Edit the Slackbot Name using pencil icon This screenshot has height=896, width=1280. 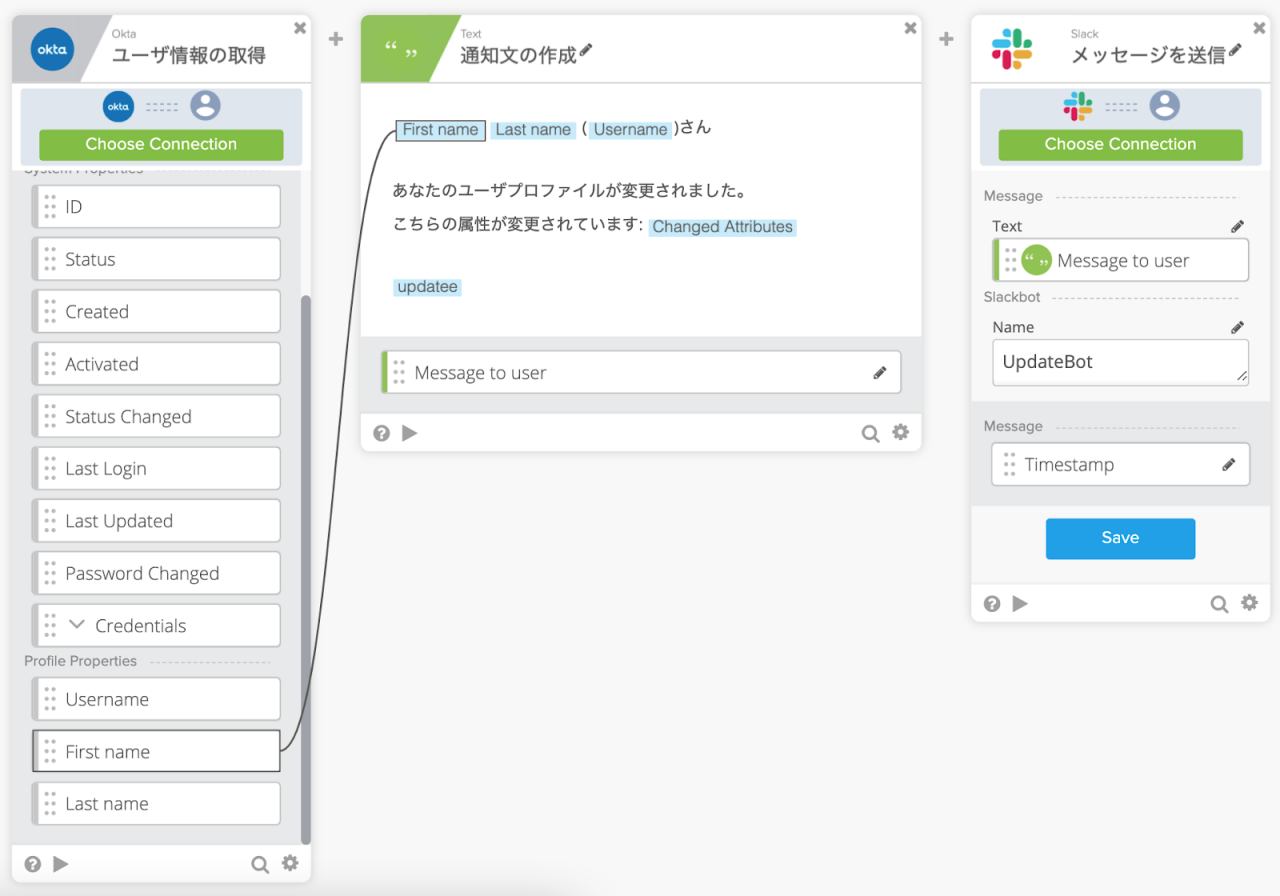click(x=1237, y=326)
